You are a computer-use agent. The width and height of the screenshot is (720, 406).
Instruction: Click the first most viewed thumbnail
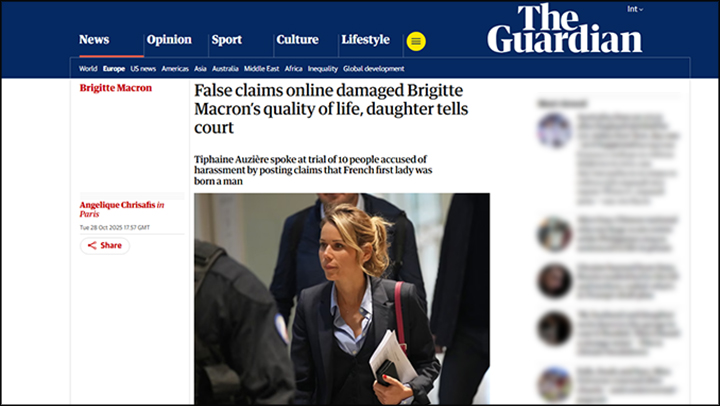pyautogui.click(x=554, y=130)
